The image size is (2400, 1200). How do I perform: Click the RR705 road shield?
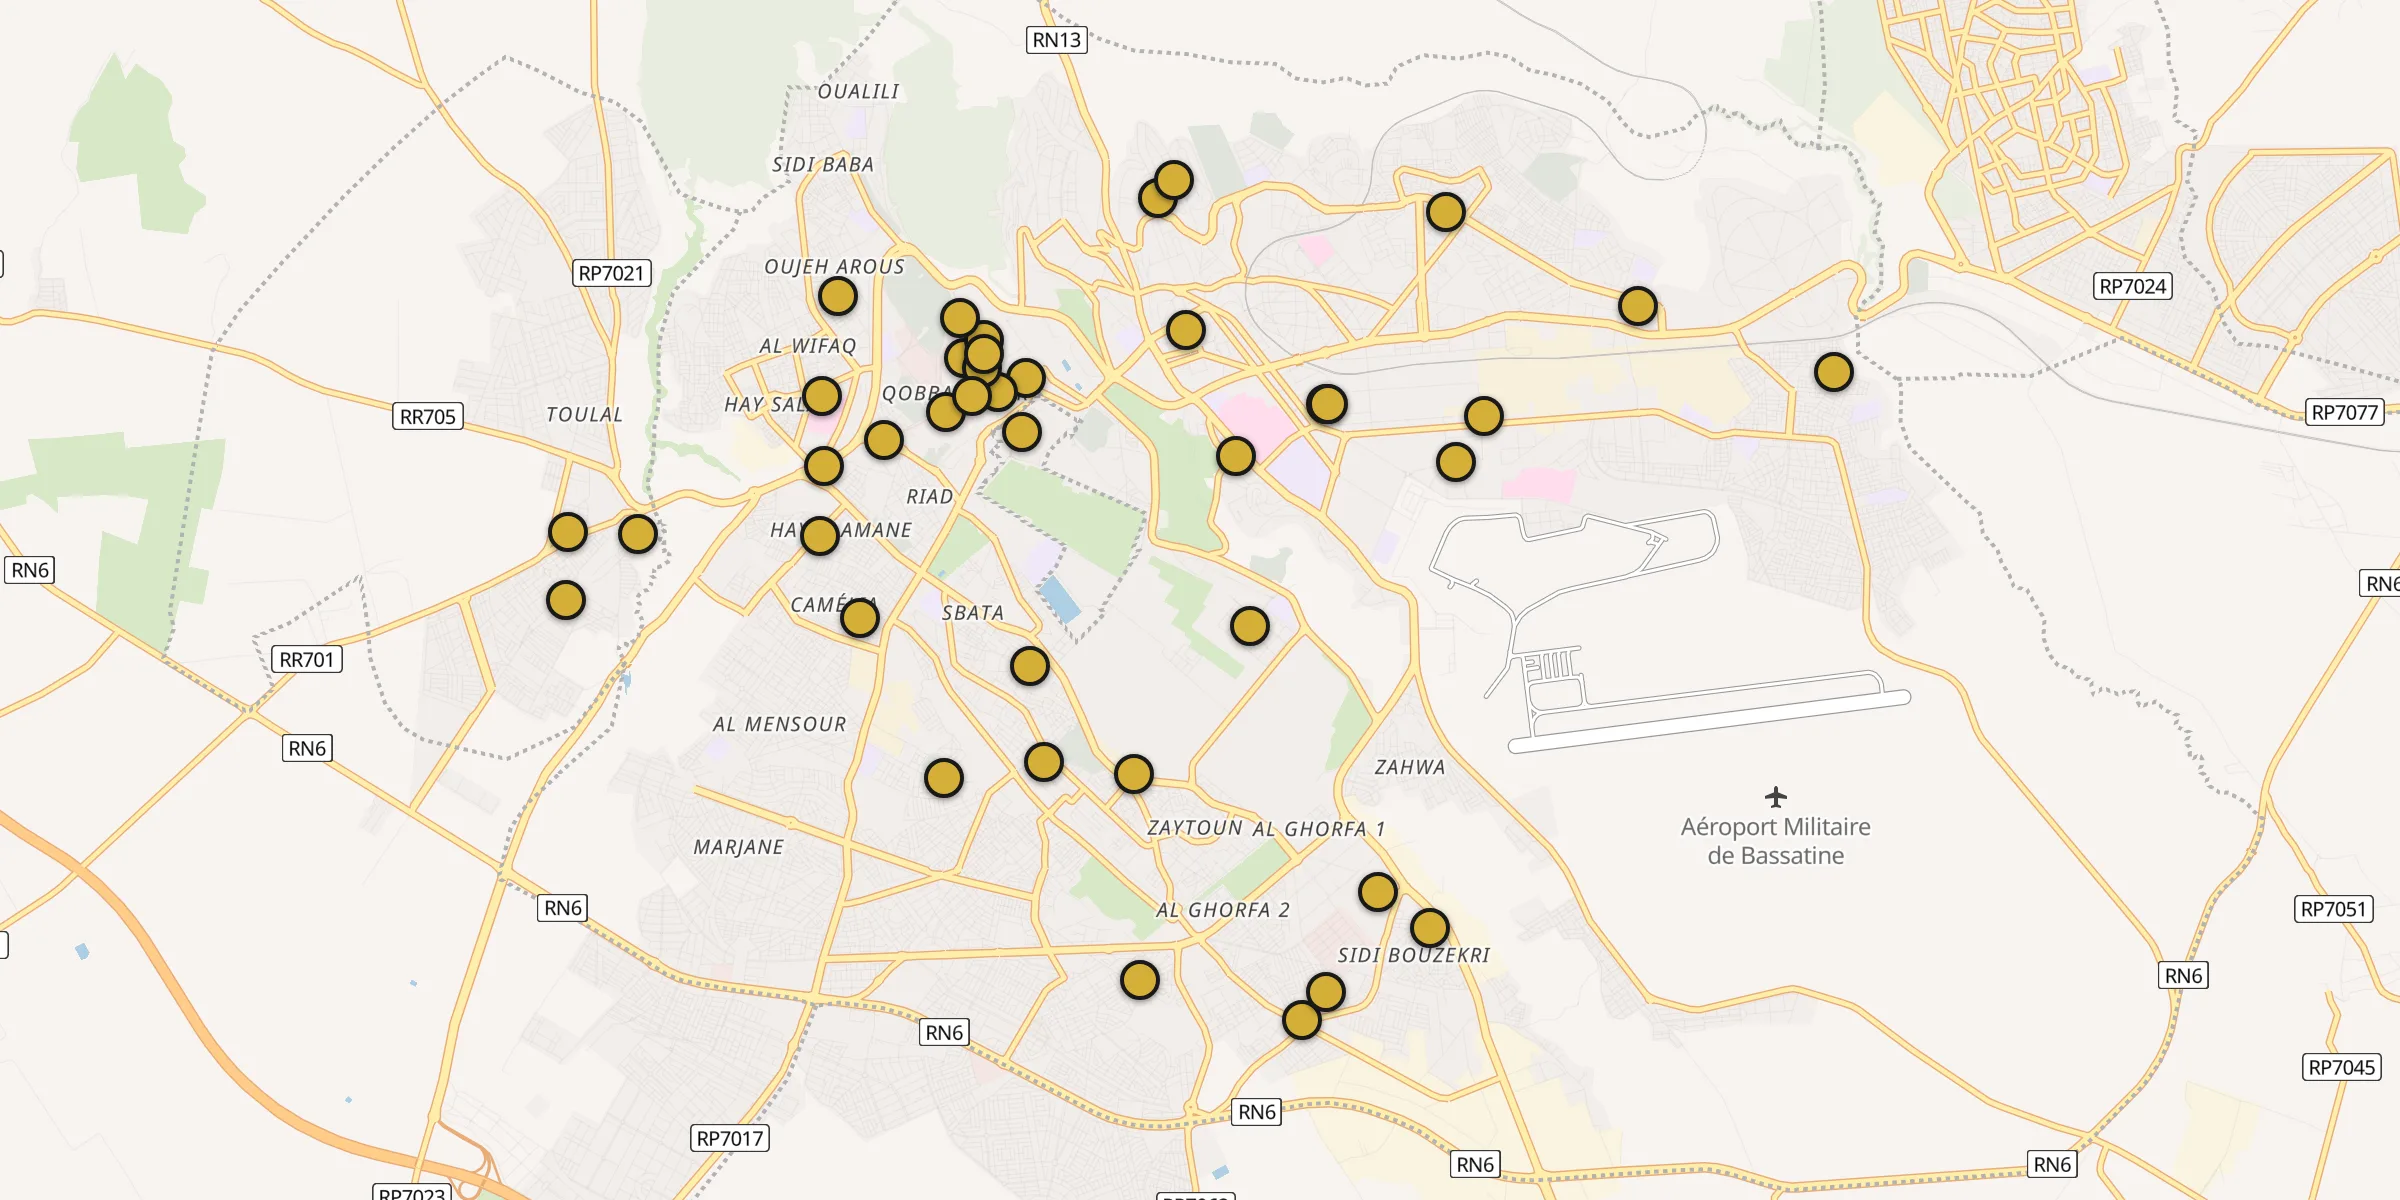[427, 416]
